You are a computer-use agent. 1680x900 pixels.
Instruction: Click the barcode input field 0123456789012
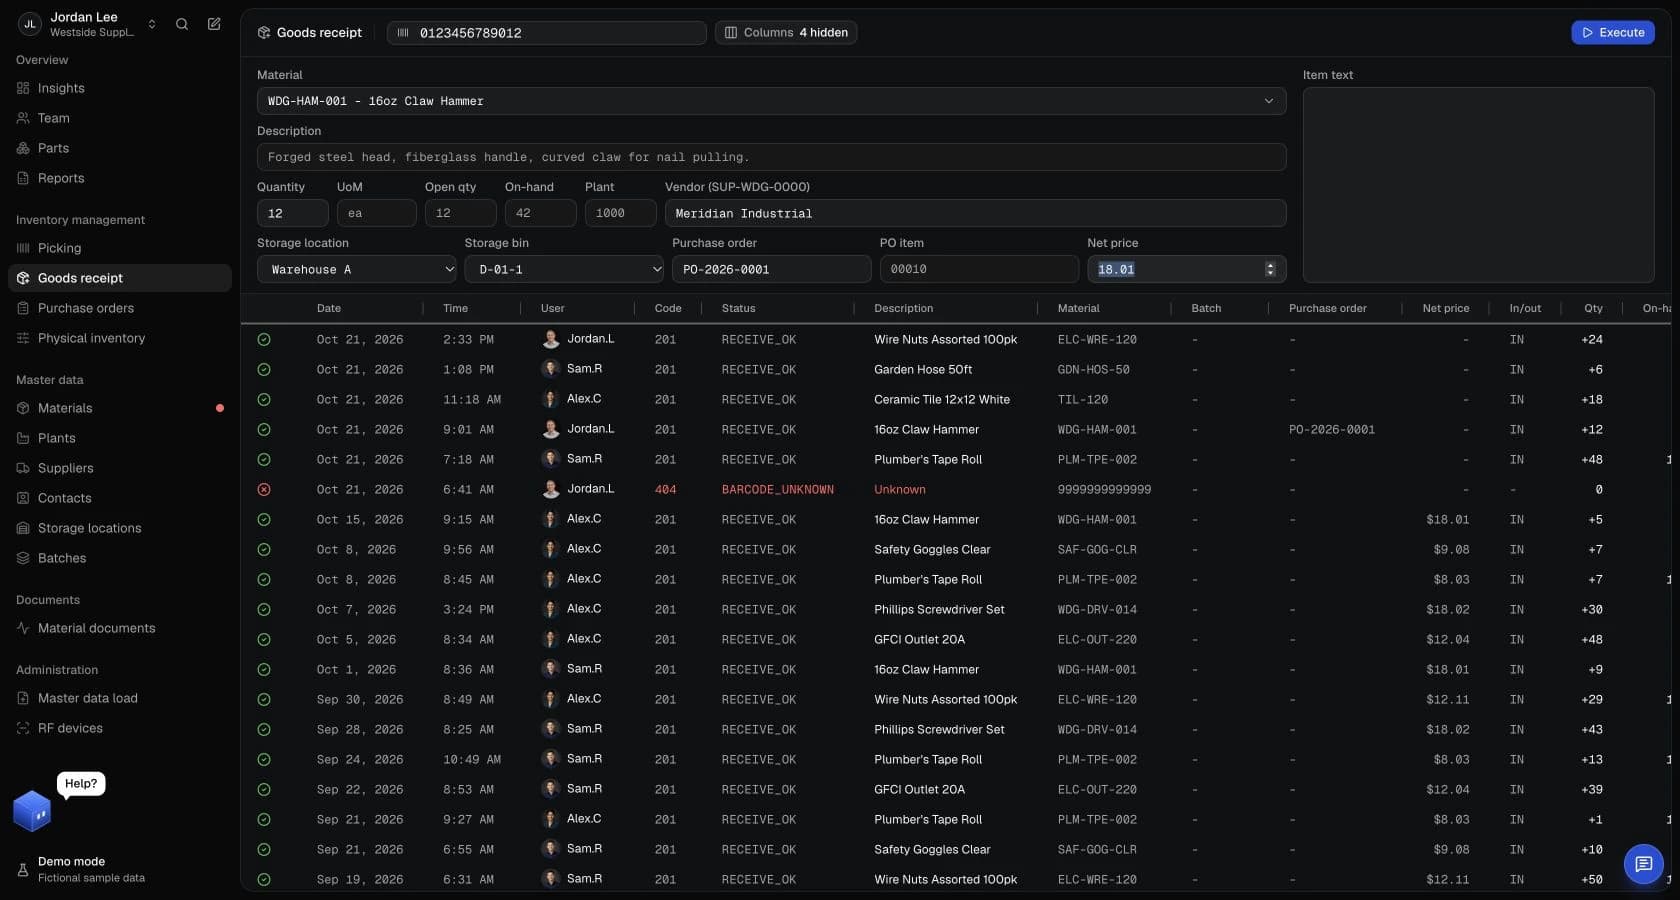coord(547,33)
